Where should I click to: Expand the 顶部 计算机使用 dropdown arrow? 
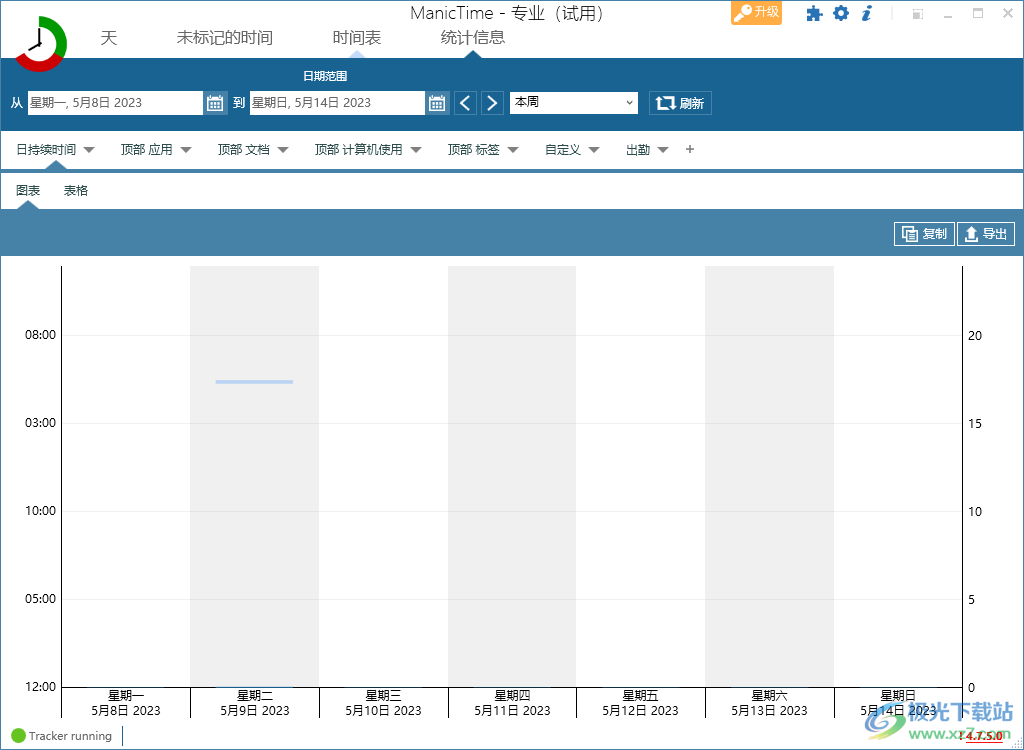[416, 150]
